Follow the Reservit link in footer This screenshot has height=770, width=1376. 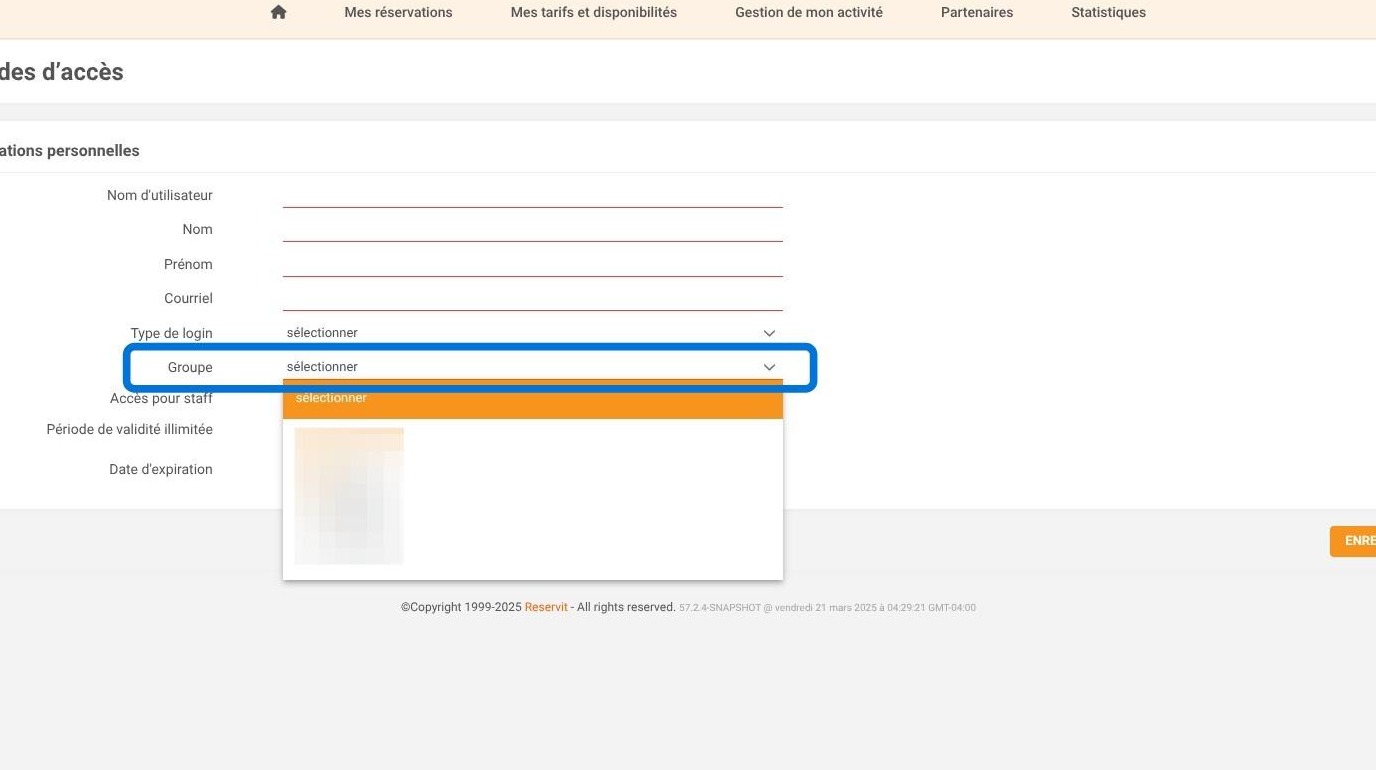pos(546,607)
